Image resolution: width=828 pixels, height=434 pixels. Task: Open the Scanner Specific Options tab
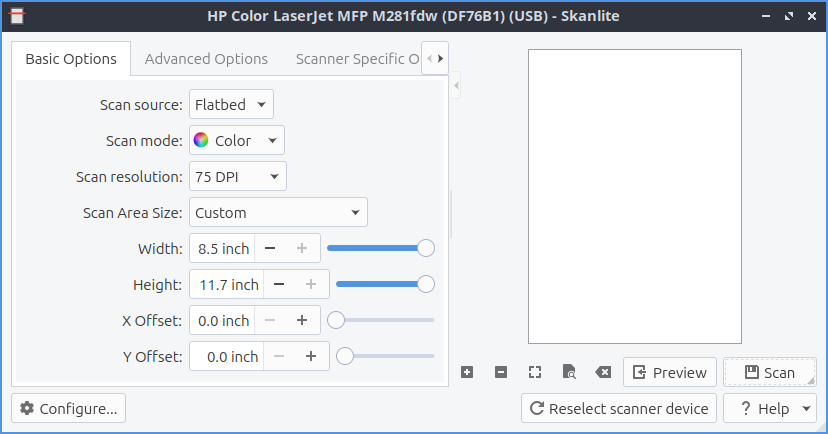[x=356, y=59]
